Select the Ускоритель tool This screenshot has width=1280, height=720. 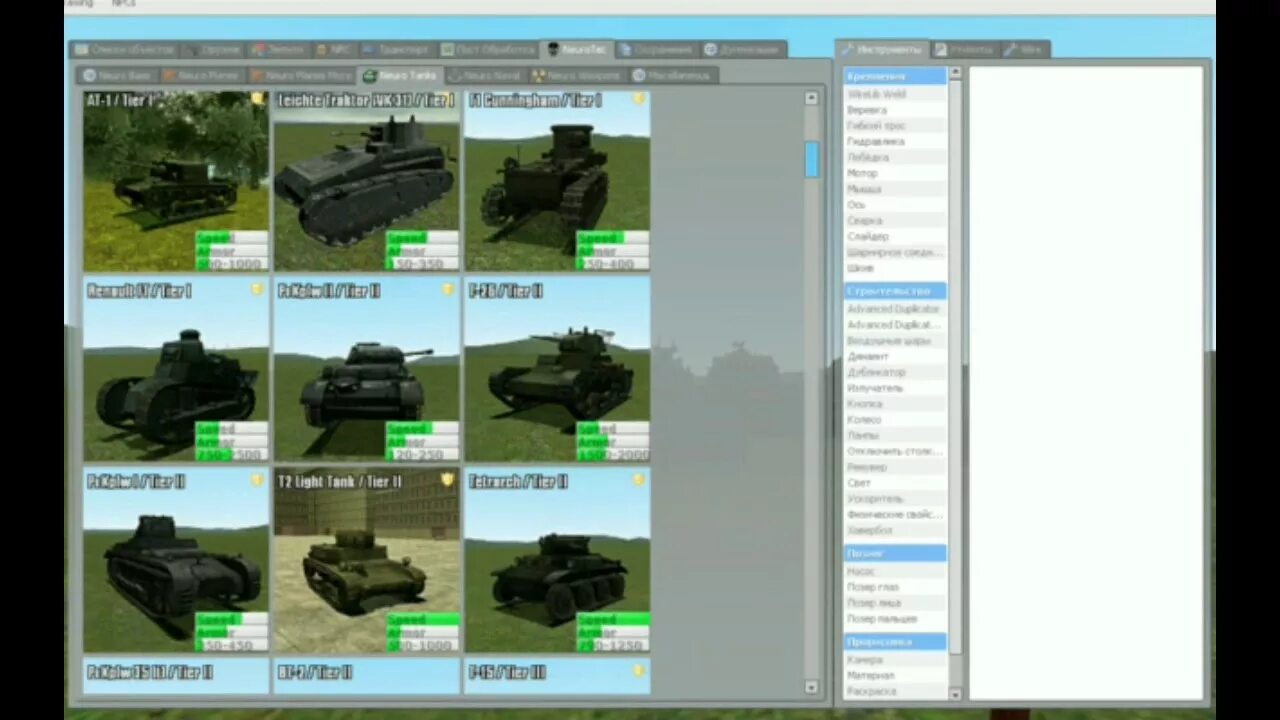[x=895, y=499]
